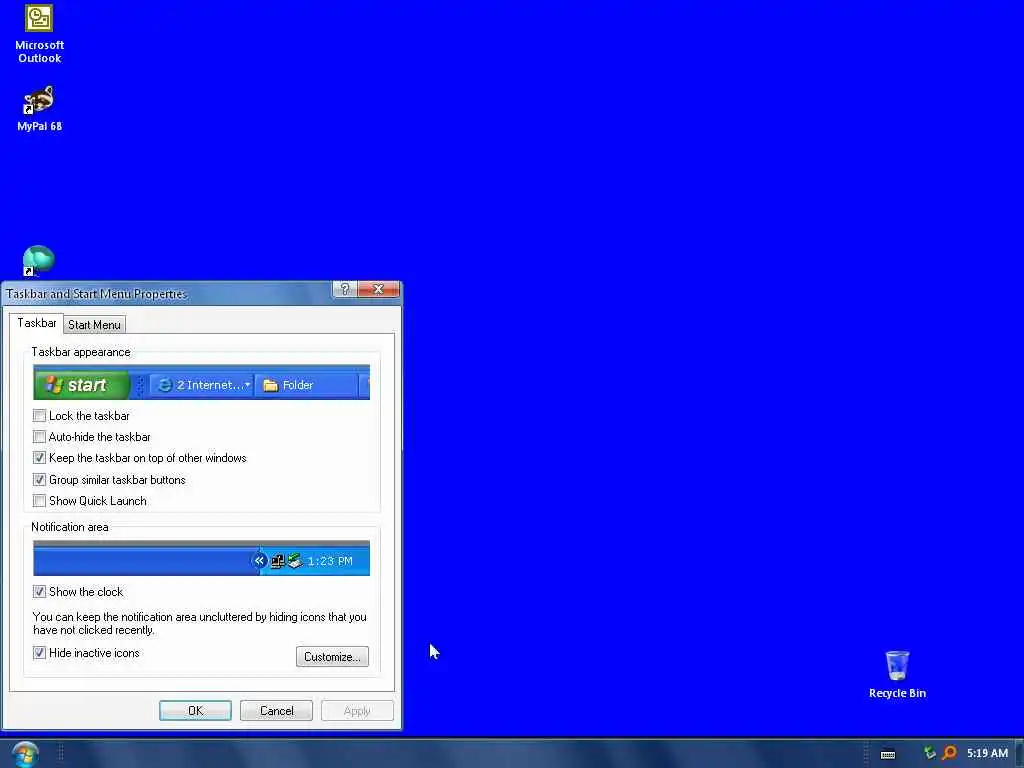Uncheck Show the clock option
Image resolution: width=1024 pixels, height=768 pixels.
(39, 592)
